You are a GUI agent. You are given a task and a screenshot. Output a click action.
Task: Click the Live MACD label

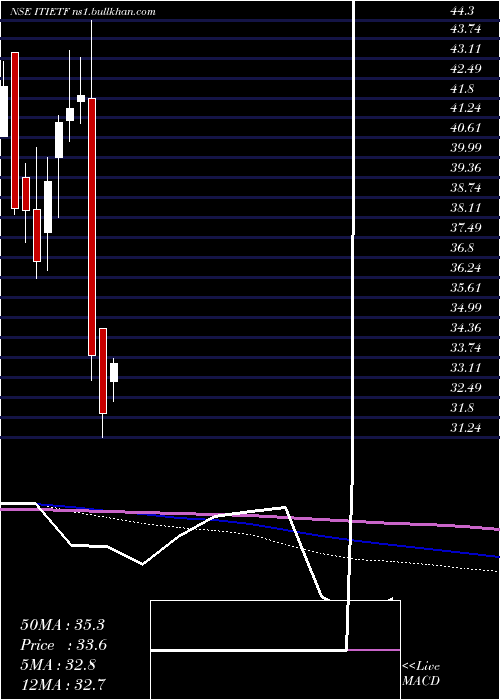(x=421, y=674)
